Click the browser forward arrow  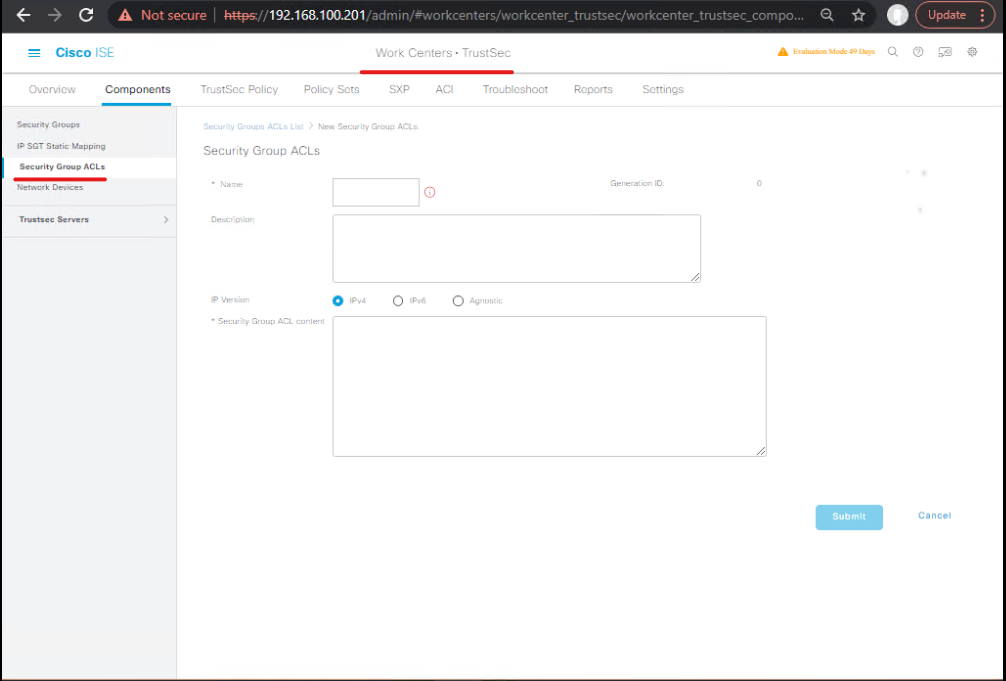click(x=55, y=15)
